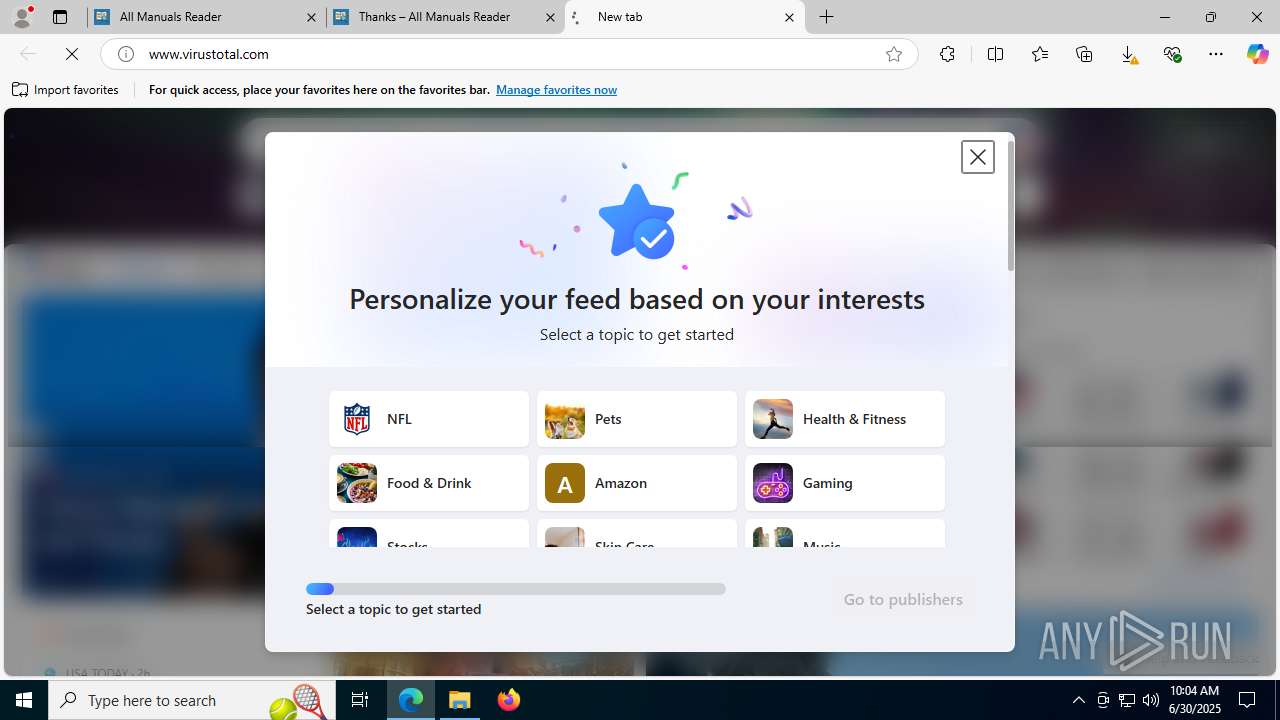This screenshot has height=720, width=1280.
Task: Open the profile avatar menu
Action: pos(22,17)
